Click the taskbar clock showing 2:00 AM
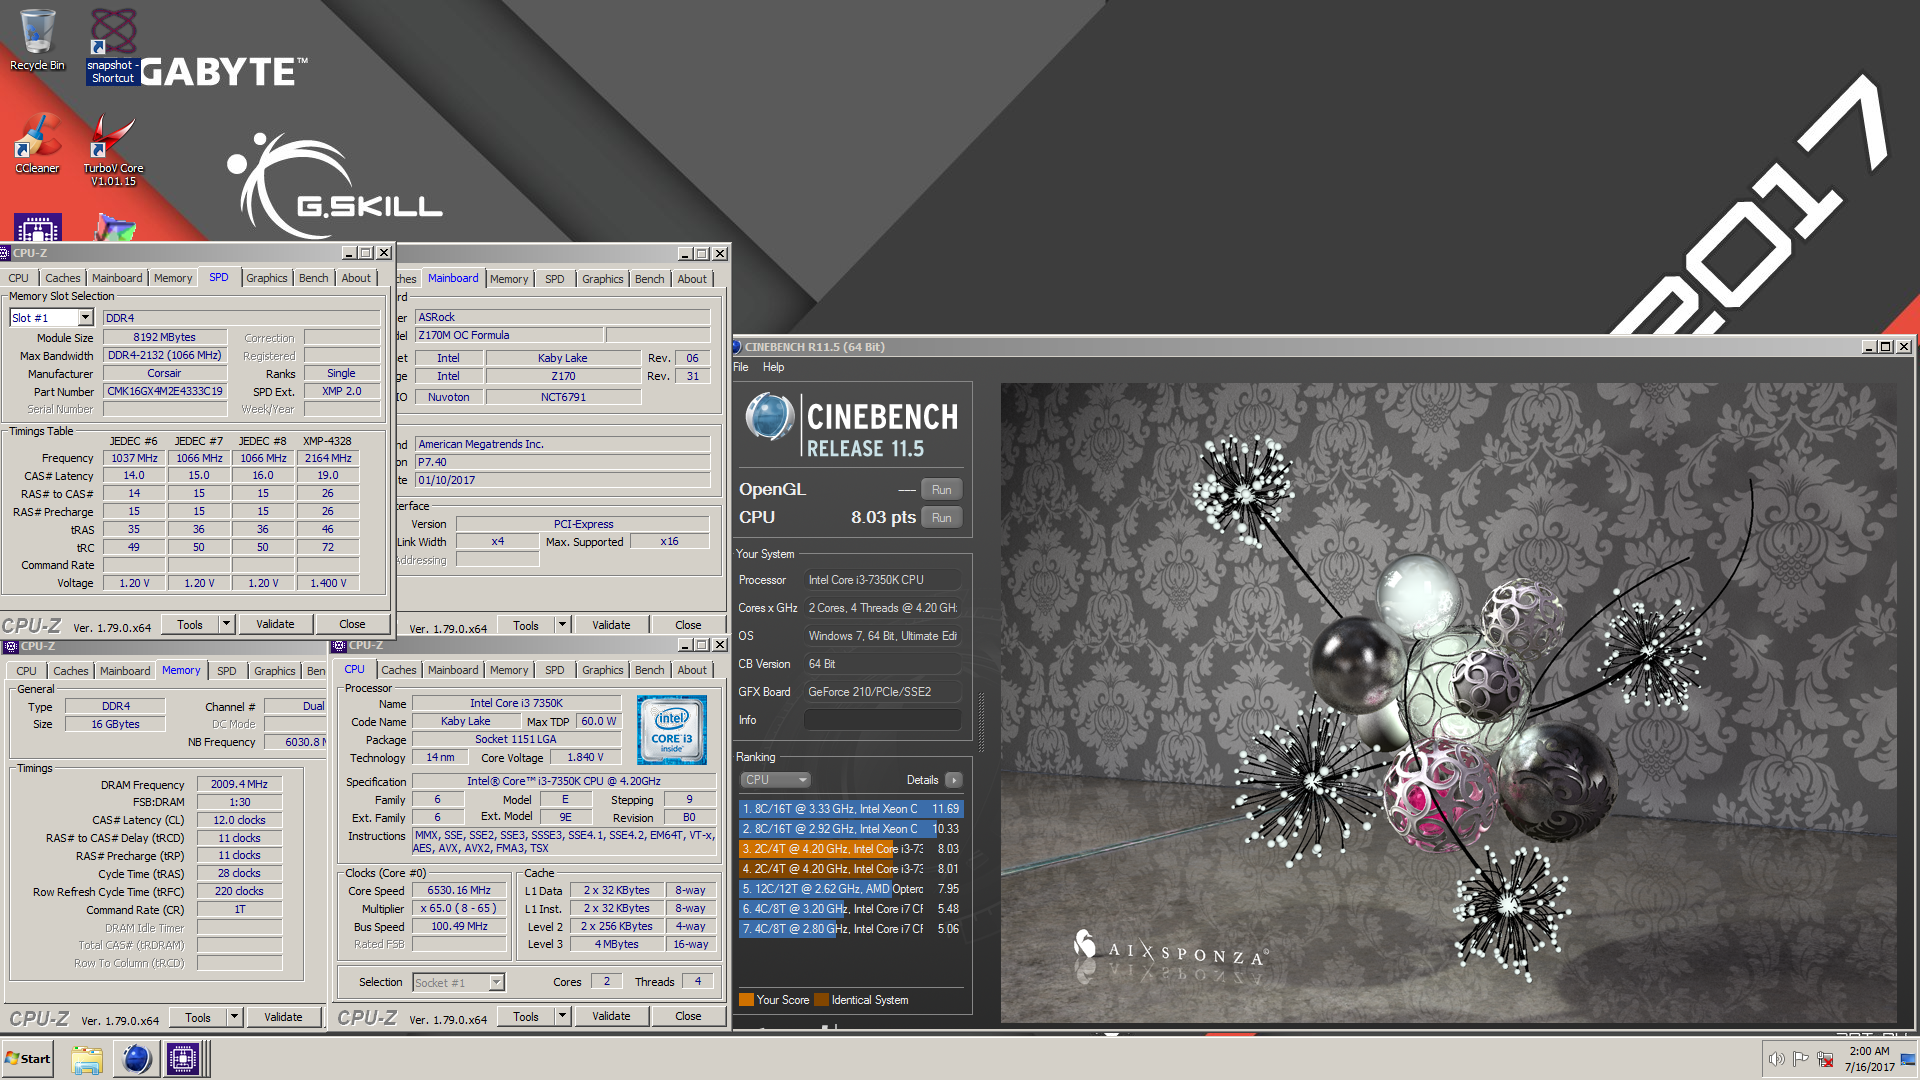This screenshot has height=1080, width=1920. (1869, 1059)
